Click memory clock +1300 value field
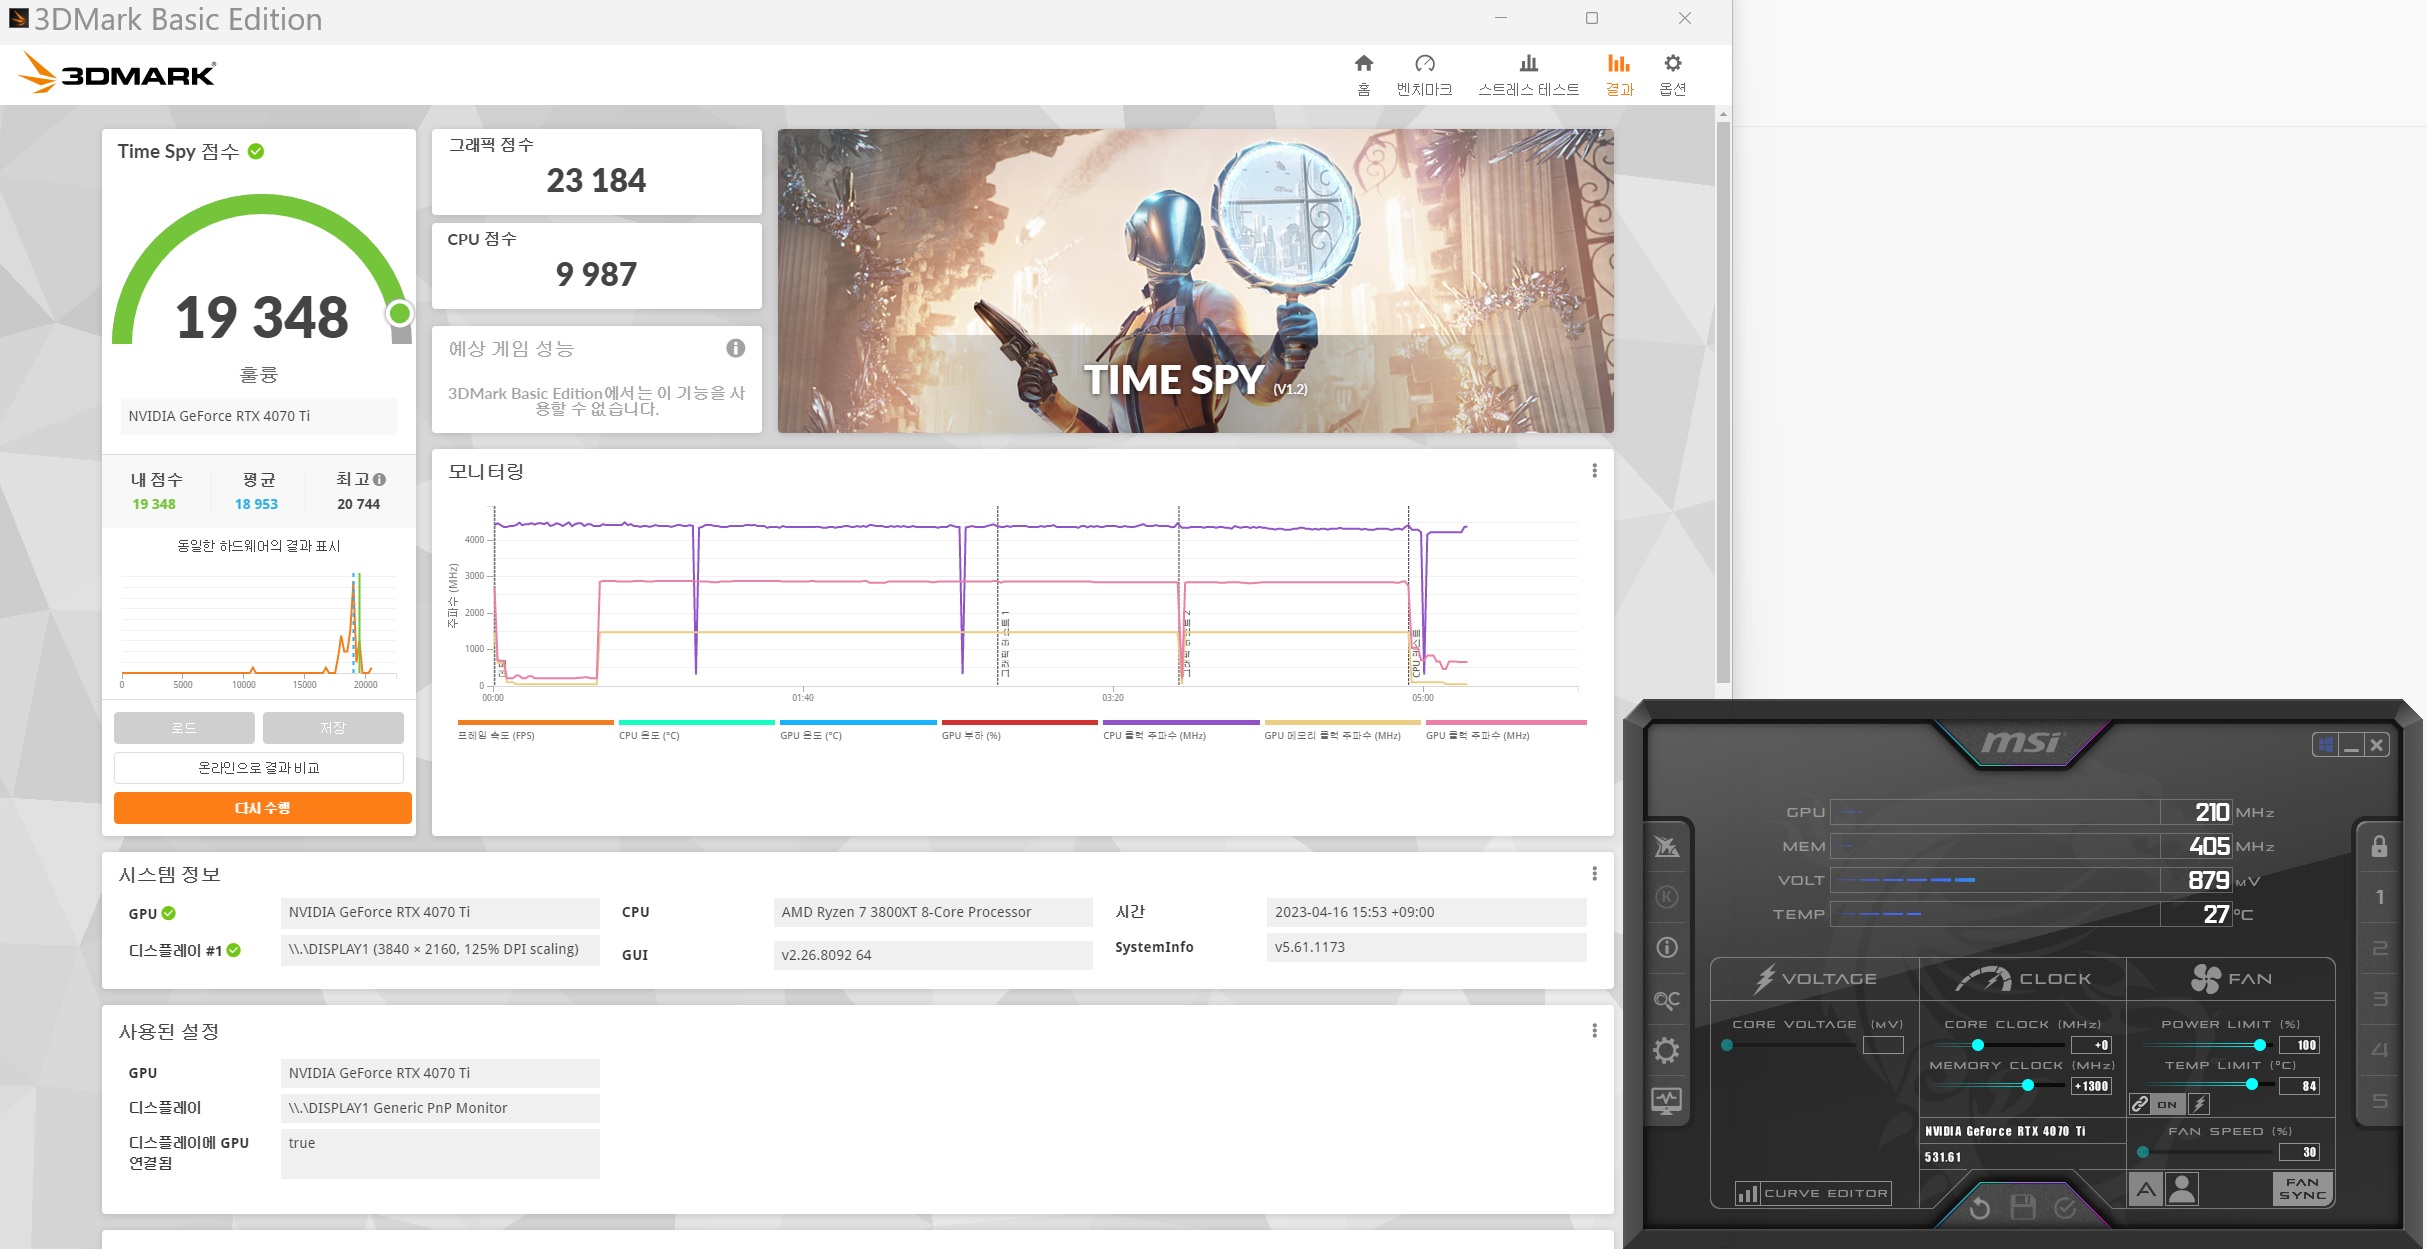Screen dimensions: 2427x1249 click(x=2091, y=1086)
